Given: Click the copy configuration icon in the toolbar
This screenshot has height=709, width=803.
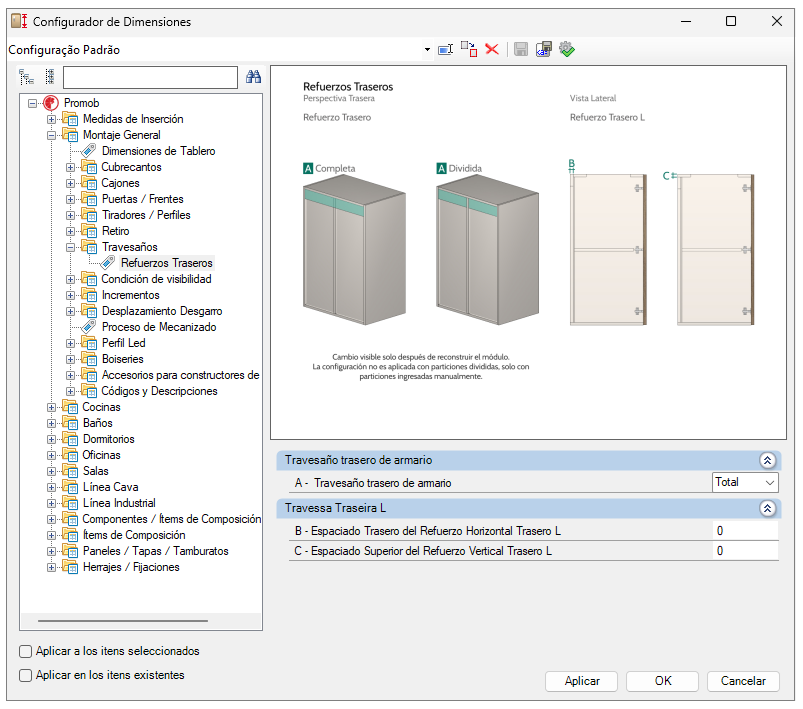Looking at the screenshot, I should [469, 50].
